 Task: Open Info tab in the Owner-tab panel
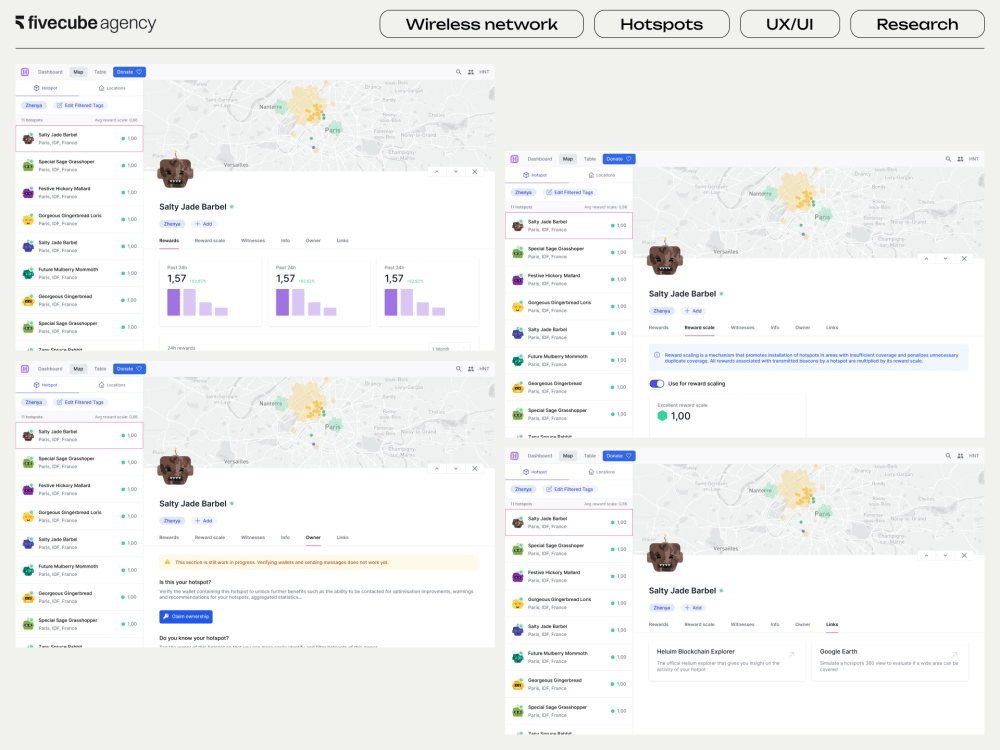[x=285, y=537]
